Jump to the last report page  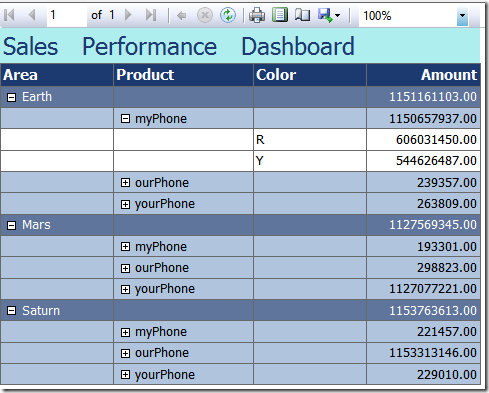pyautogui.click(x=151, y=15)
